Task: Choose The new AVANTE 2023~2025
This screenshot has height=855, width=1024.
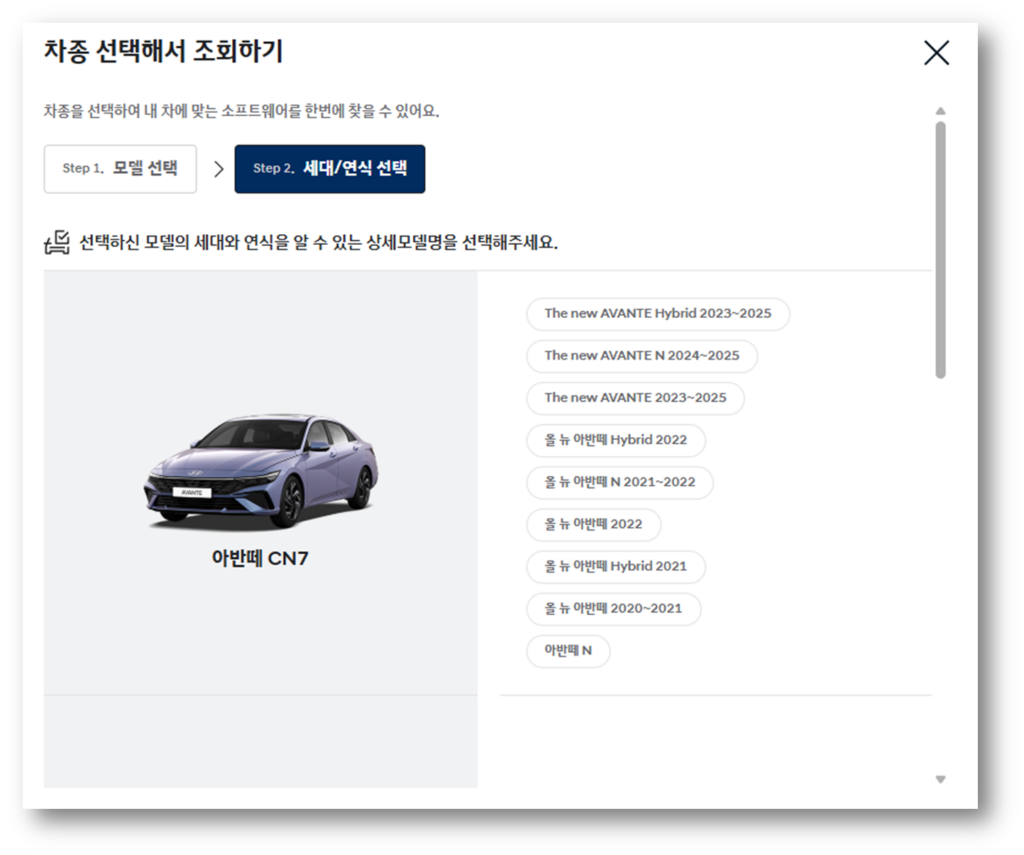Action: (634, 398)
